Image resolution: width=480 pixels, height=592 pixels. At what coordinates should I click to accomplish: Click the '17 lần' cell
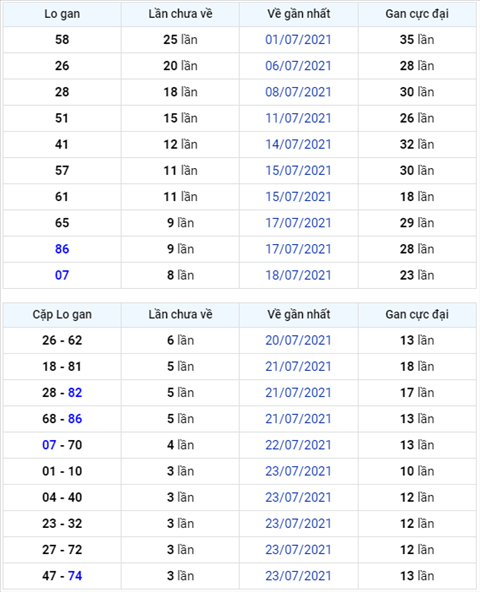tap(417, 393)
